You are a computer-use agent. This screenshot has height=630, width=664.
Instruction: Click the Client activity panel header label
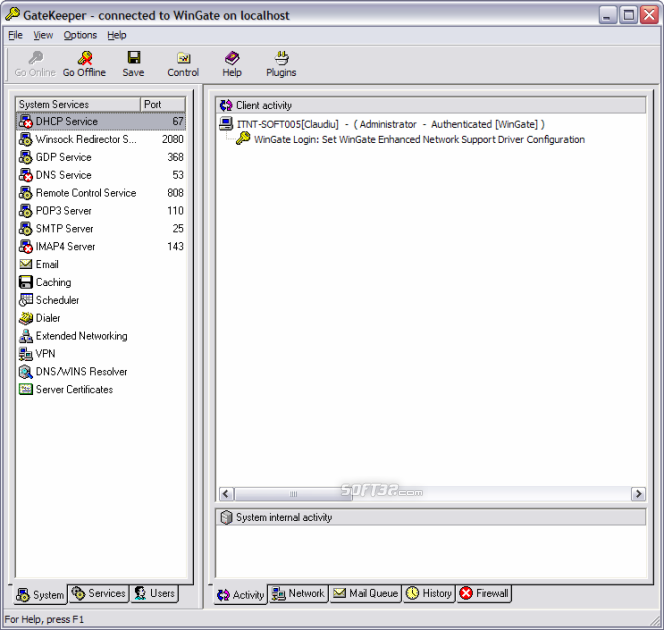click(264, 105)
